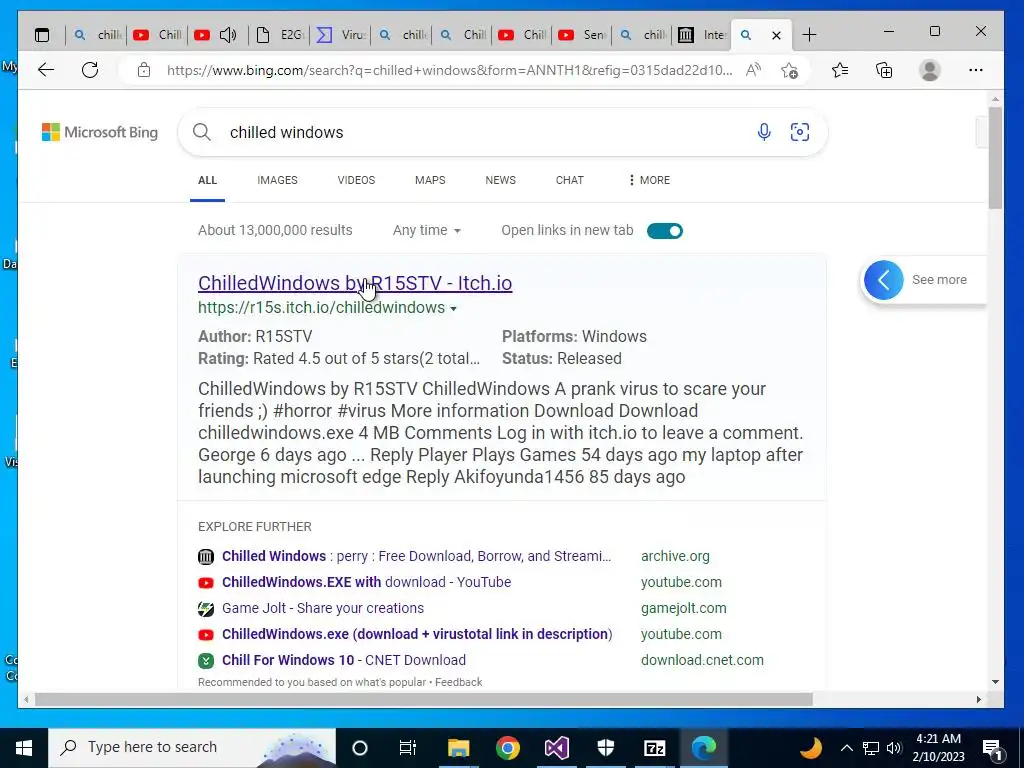Start a visual search with the camera icon
This screenshot has height=768, width=1024.
coord(800,132)
